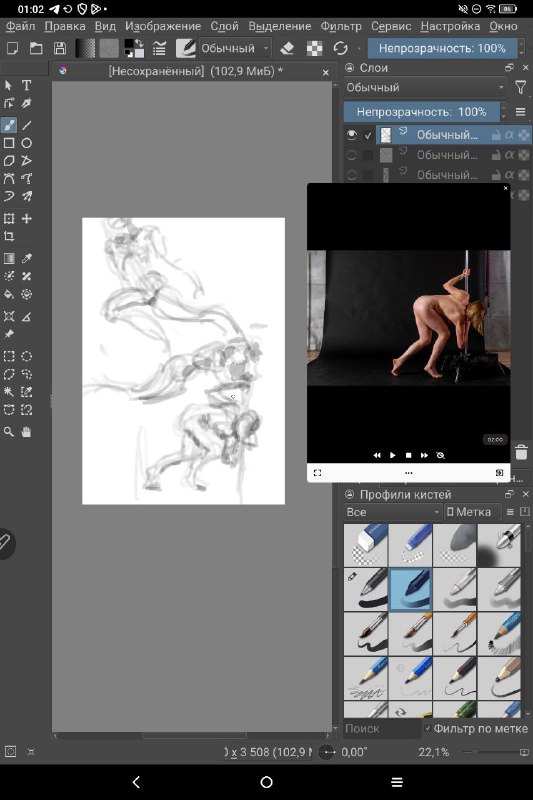533x800 pixels.
Task: Adjust the toolbar Непрозрачность opacity slider
Action: point(442,48)
